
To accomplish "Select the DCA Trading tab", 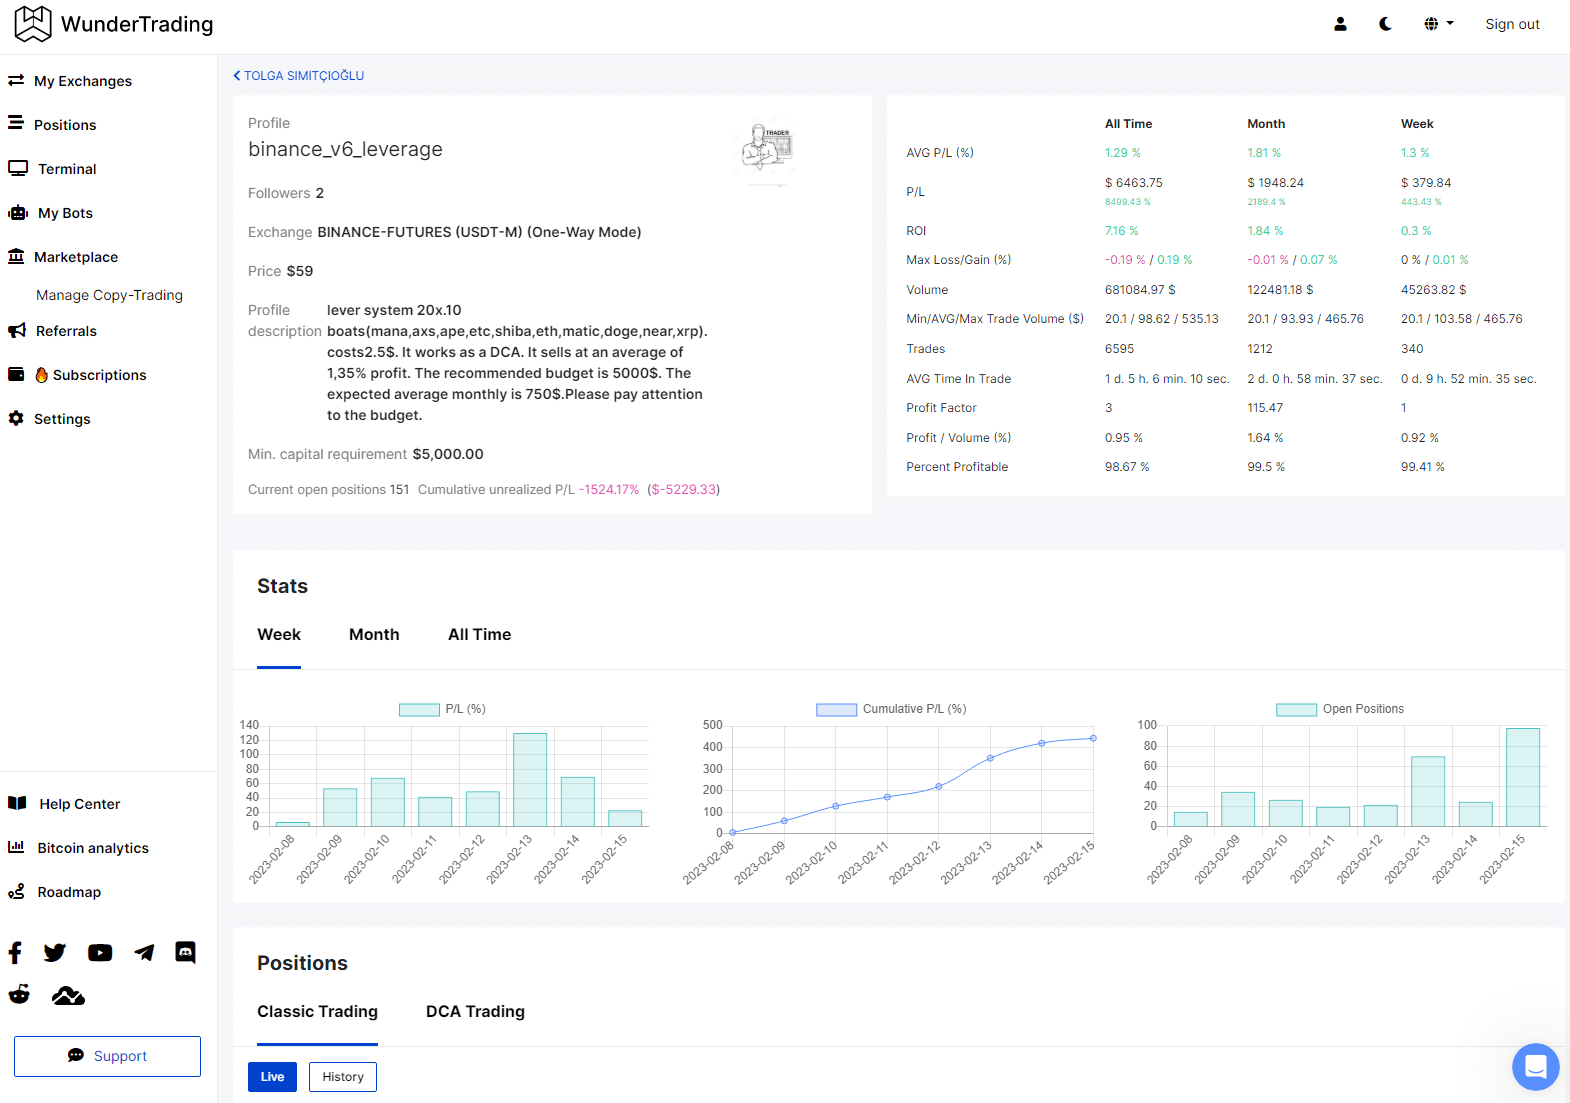I will point(475,1012).
